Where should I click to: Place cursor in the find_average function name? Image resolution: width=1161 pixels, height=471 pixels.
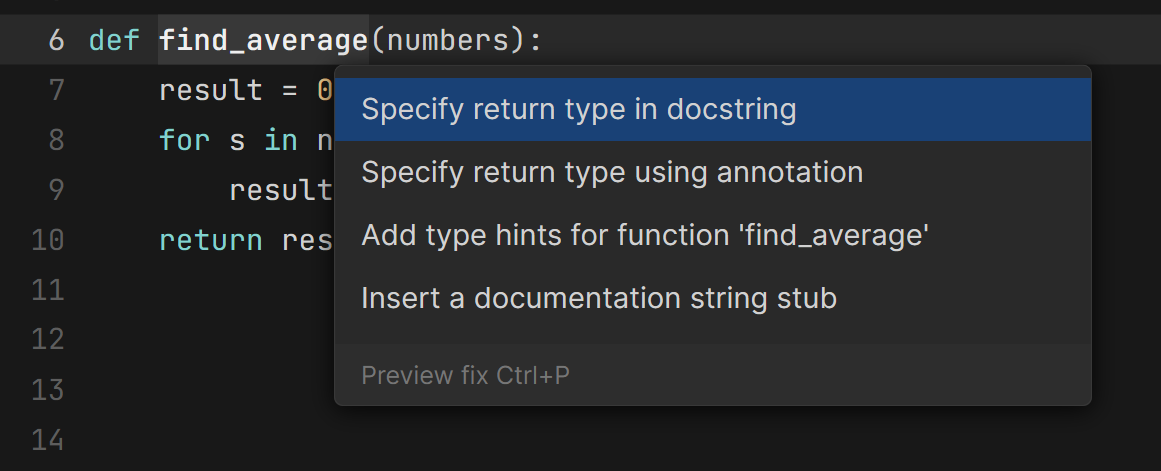point(263,41)
